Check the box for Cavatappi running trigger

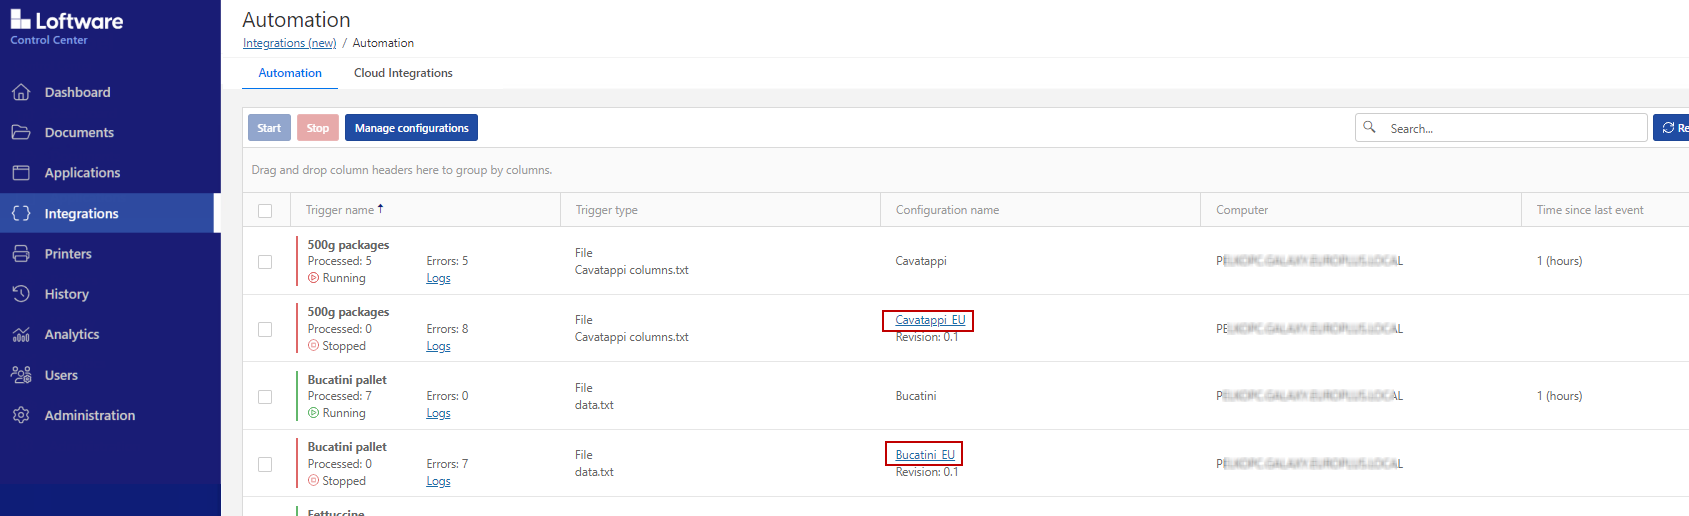[265, 262]
